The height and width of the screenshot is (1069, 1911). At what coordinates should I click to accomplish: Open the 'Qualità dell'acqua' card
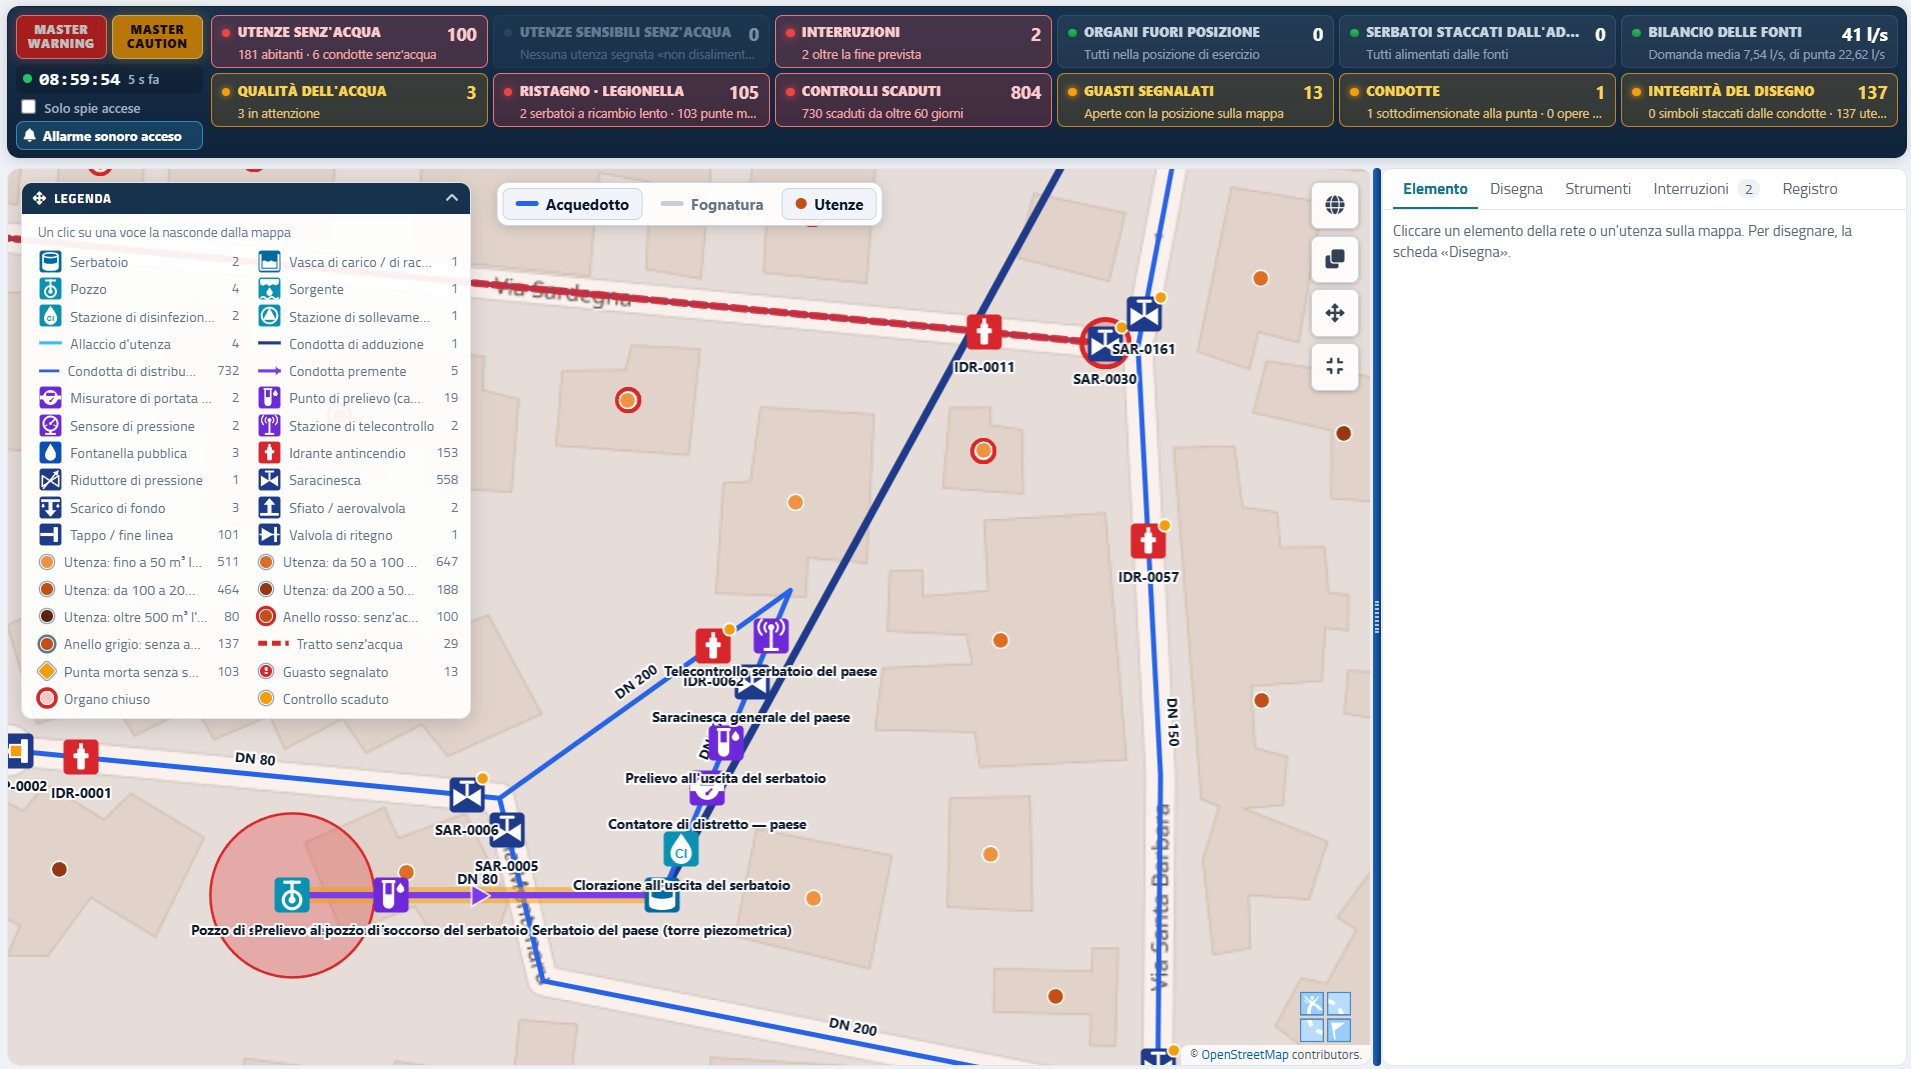(x=349, y=100)
